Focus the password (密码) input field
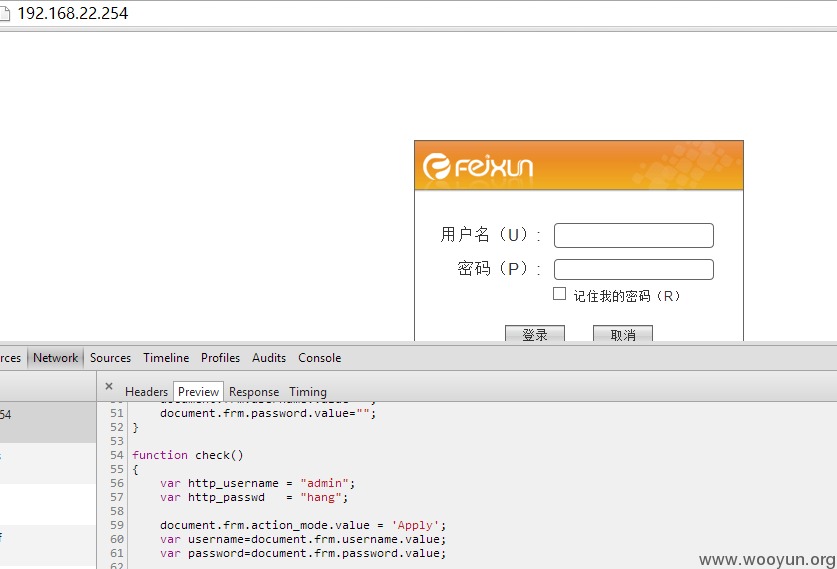The height and width of the screenshot is (569, 837). 634,270
